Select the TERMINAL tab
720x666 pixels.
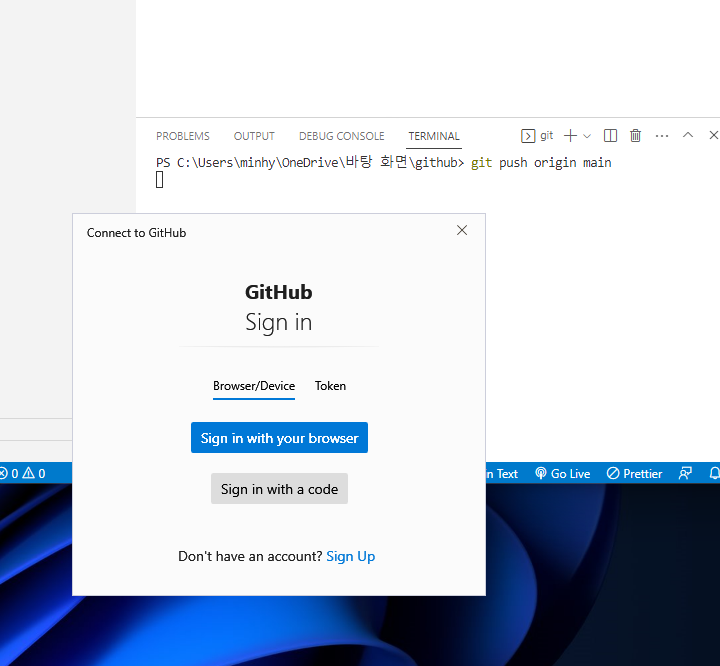coord(434,136)
